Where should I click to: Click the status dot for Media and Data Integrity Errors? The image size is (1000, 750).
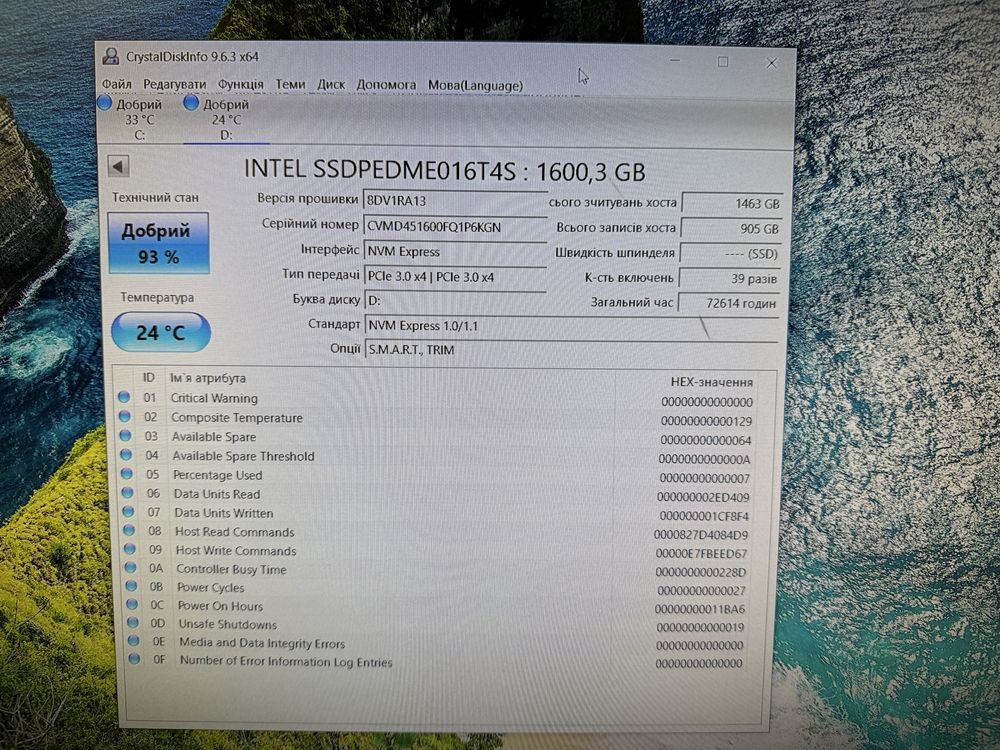(x=133, y=640)
